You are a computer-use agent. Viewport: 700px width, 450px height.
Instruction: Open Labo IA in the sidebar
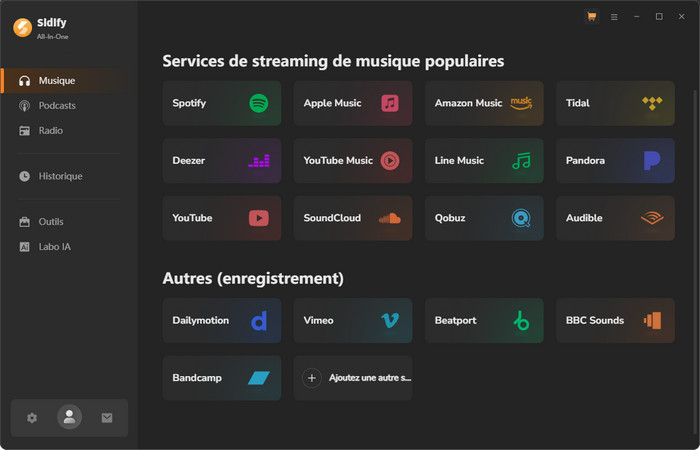[54, 246]
